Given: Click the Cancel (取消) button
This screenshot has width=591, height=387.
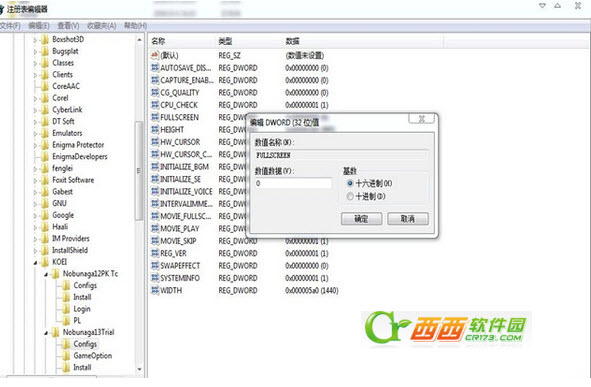Looking at the screenshot, I should pos(408,219).
